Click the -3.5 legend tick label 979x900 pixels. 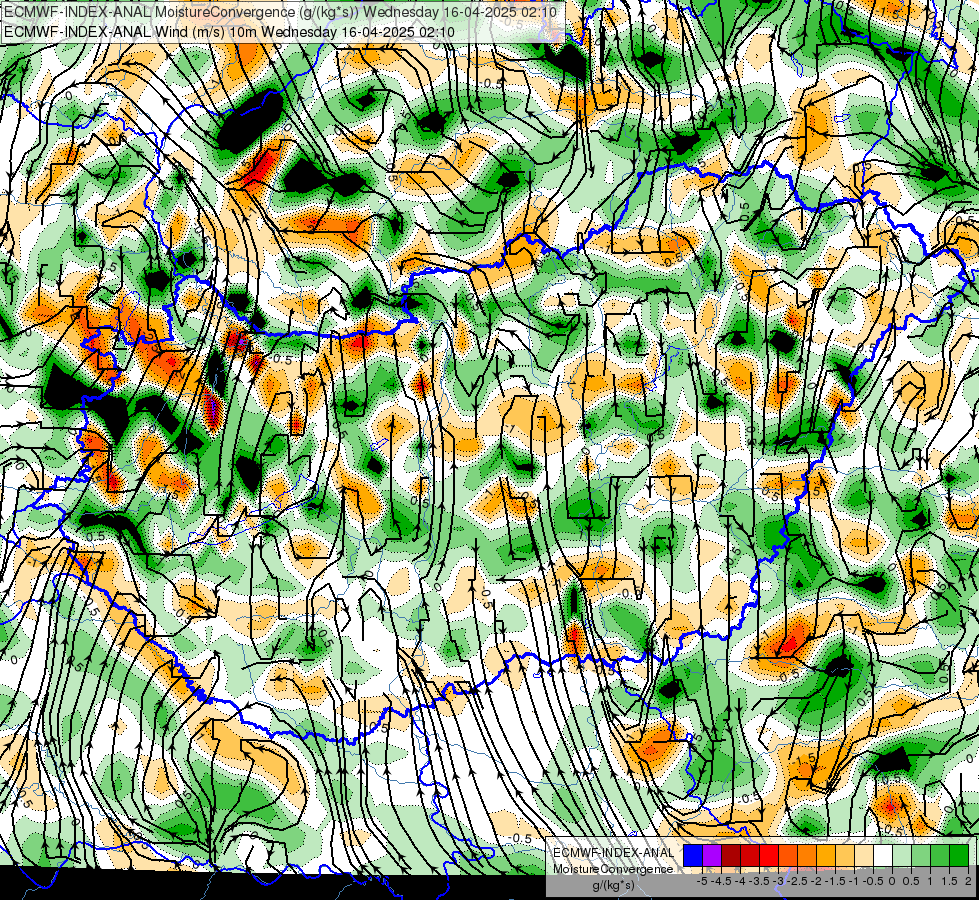pos(760,881)
